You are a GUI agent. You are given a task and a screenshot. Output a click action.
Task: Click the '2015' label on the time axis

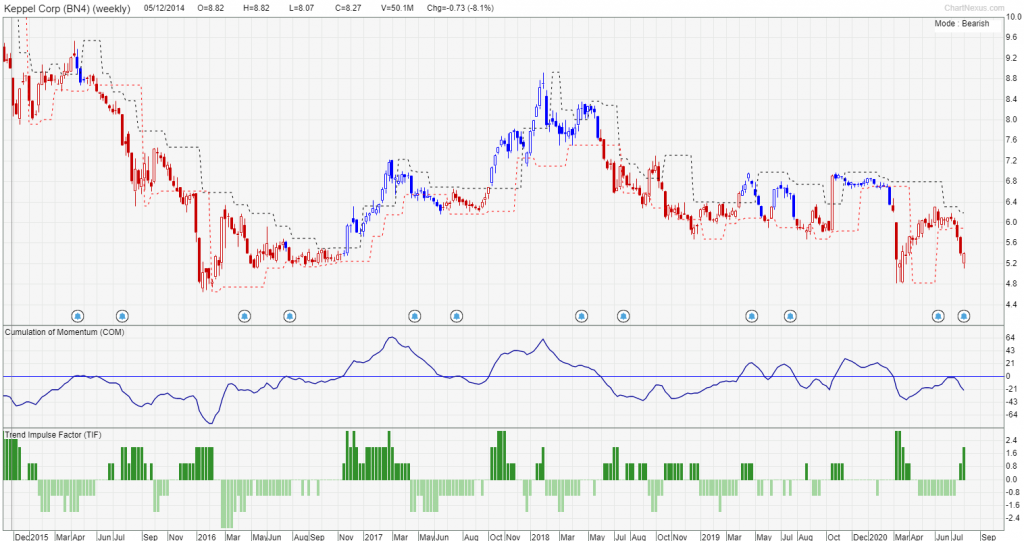39,537
